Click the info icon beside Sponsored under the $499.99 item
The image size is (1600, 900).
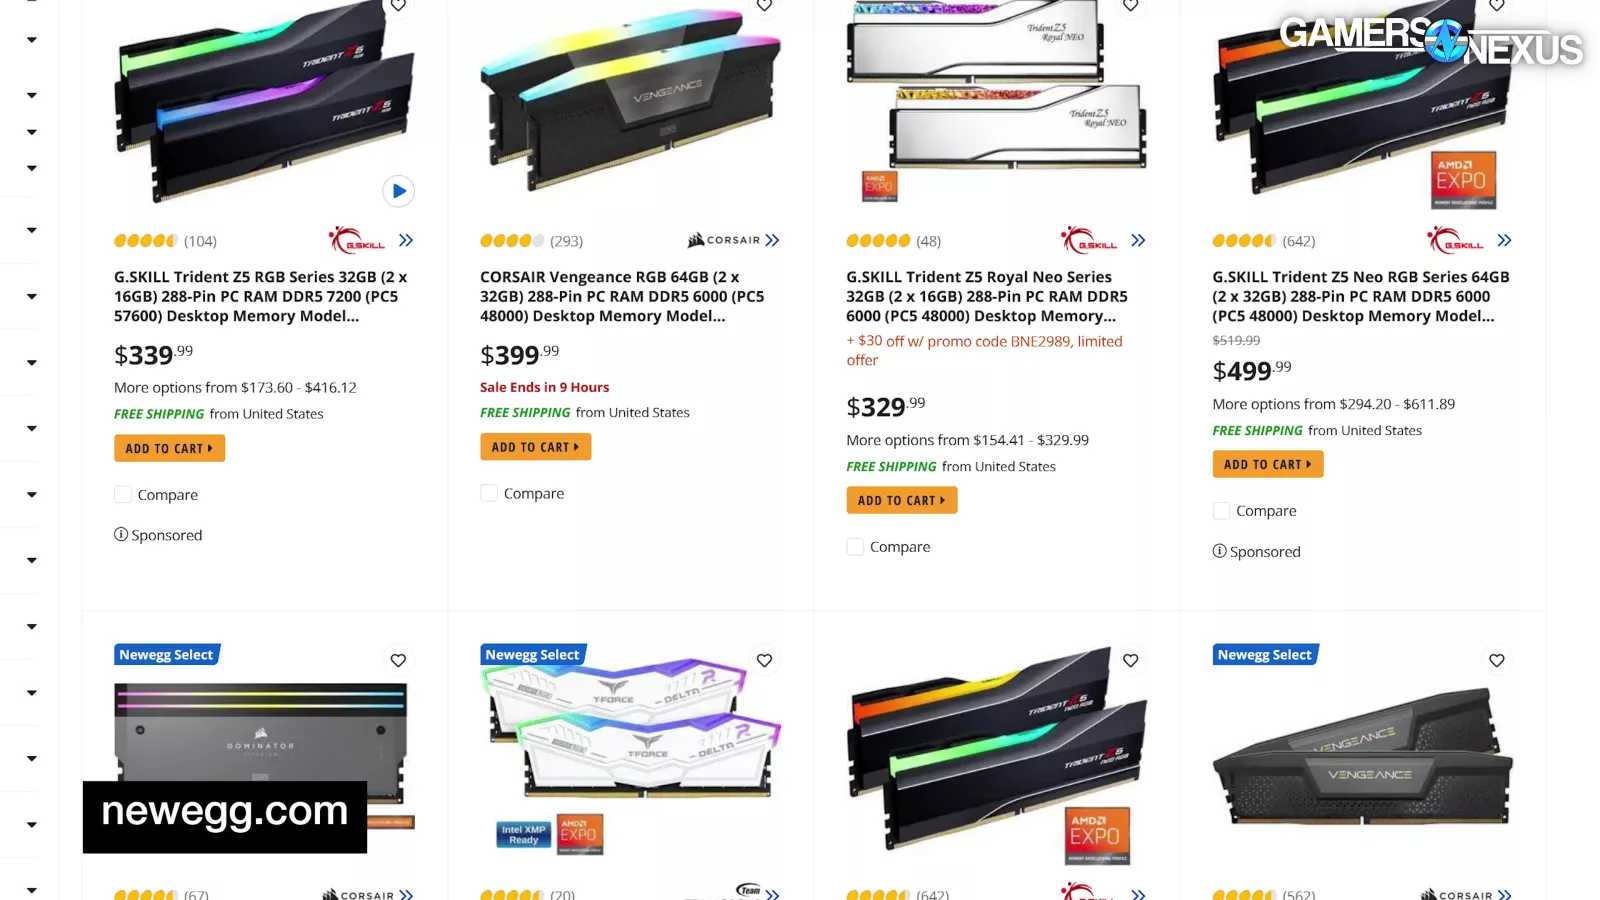click(1219, 551)
